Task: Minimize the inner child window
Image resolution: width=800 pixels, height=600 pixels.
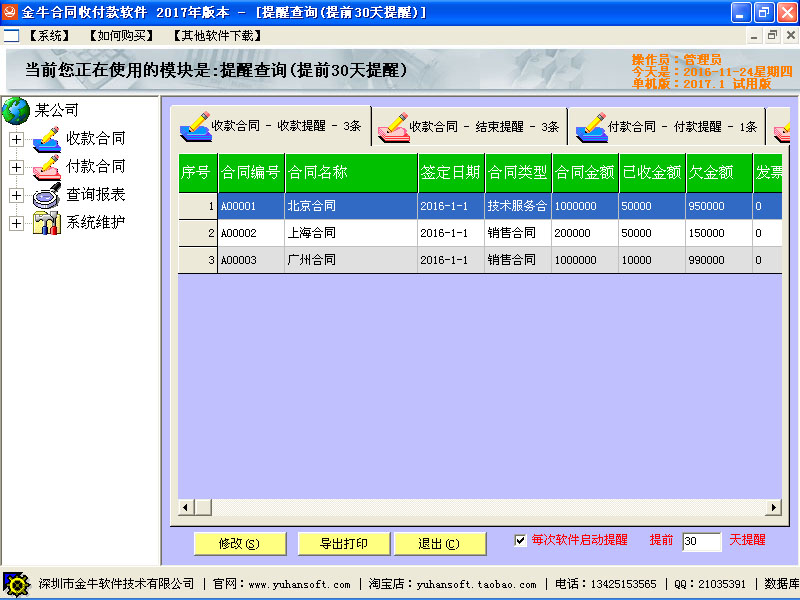Action: [754, 35]
